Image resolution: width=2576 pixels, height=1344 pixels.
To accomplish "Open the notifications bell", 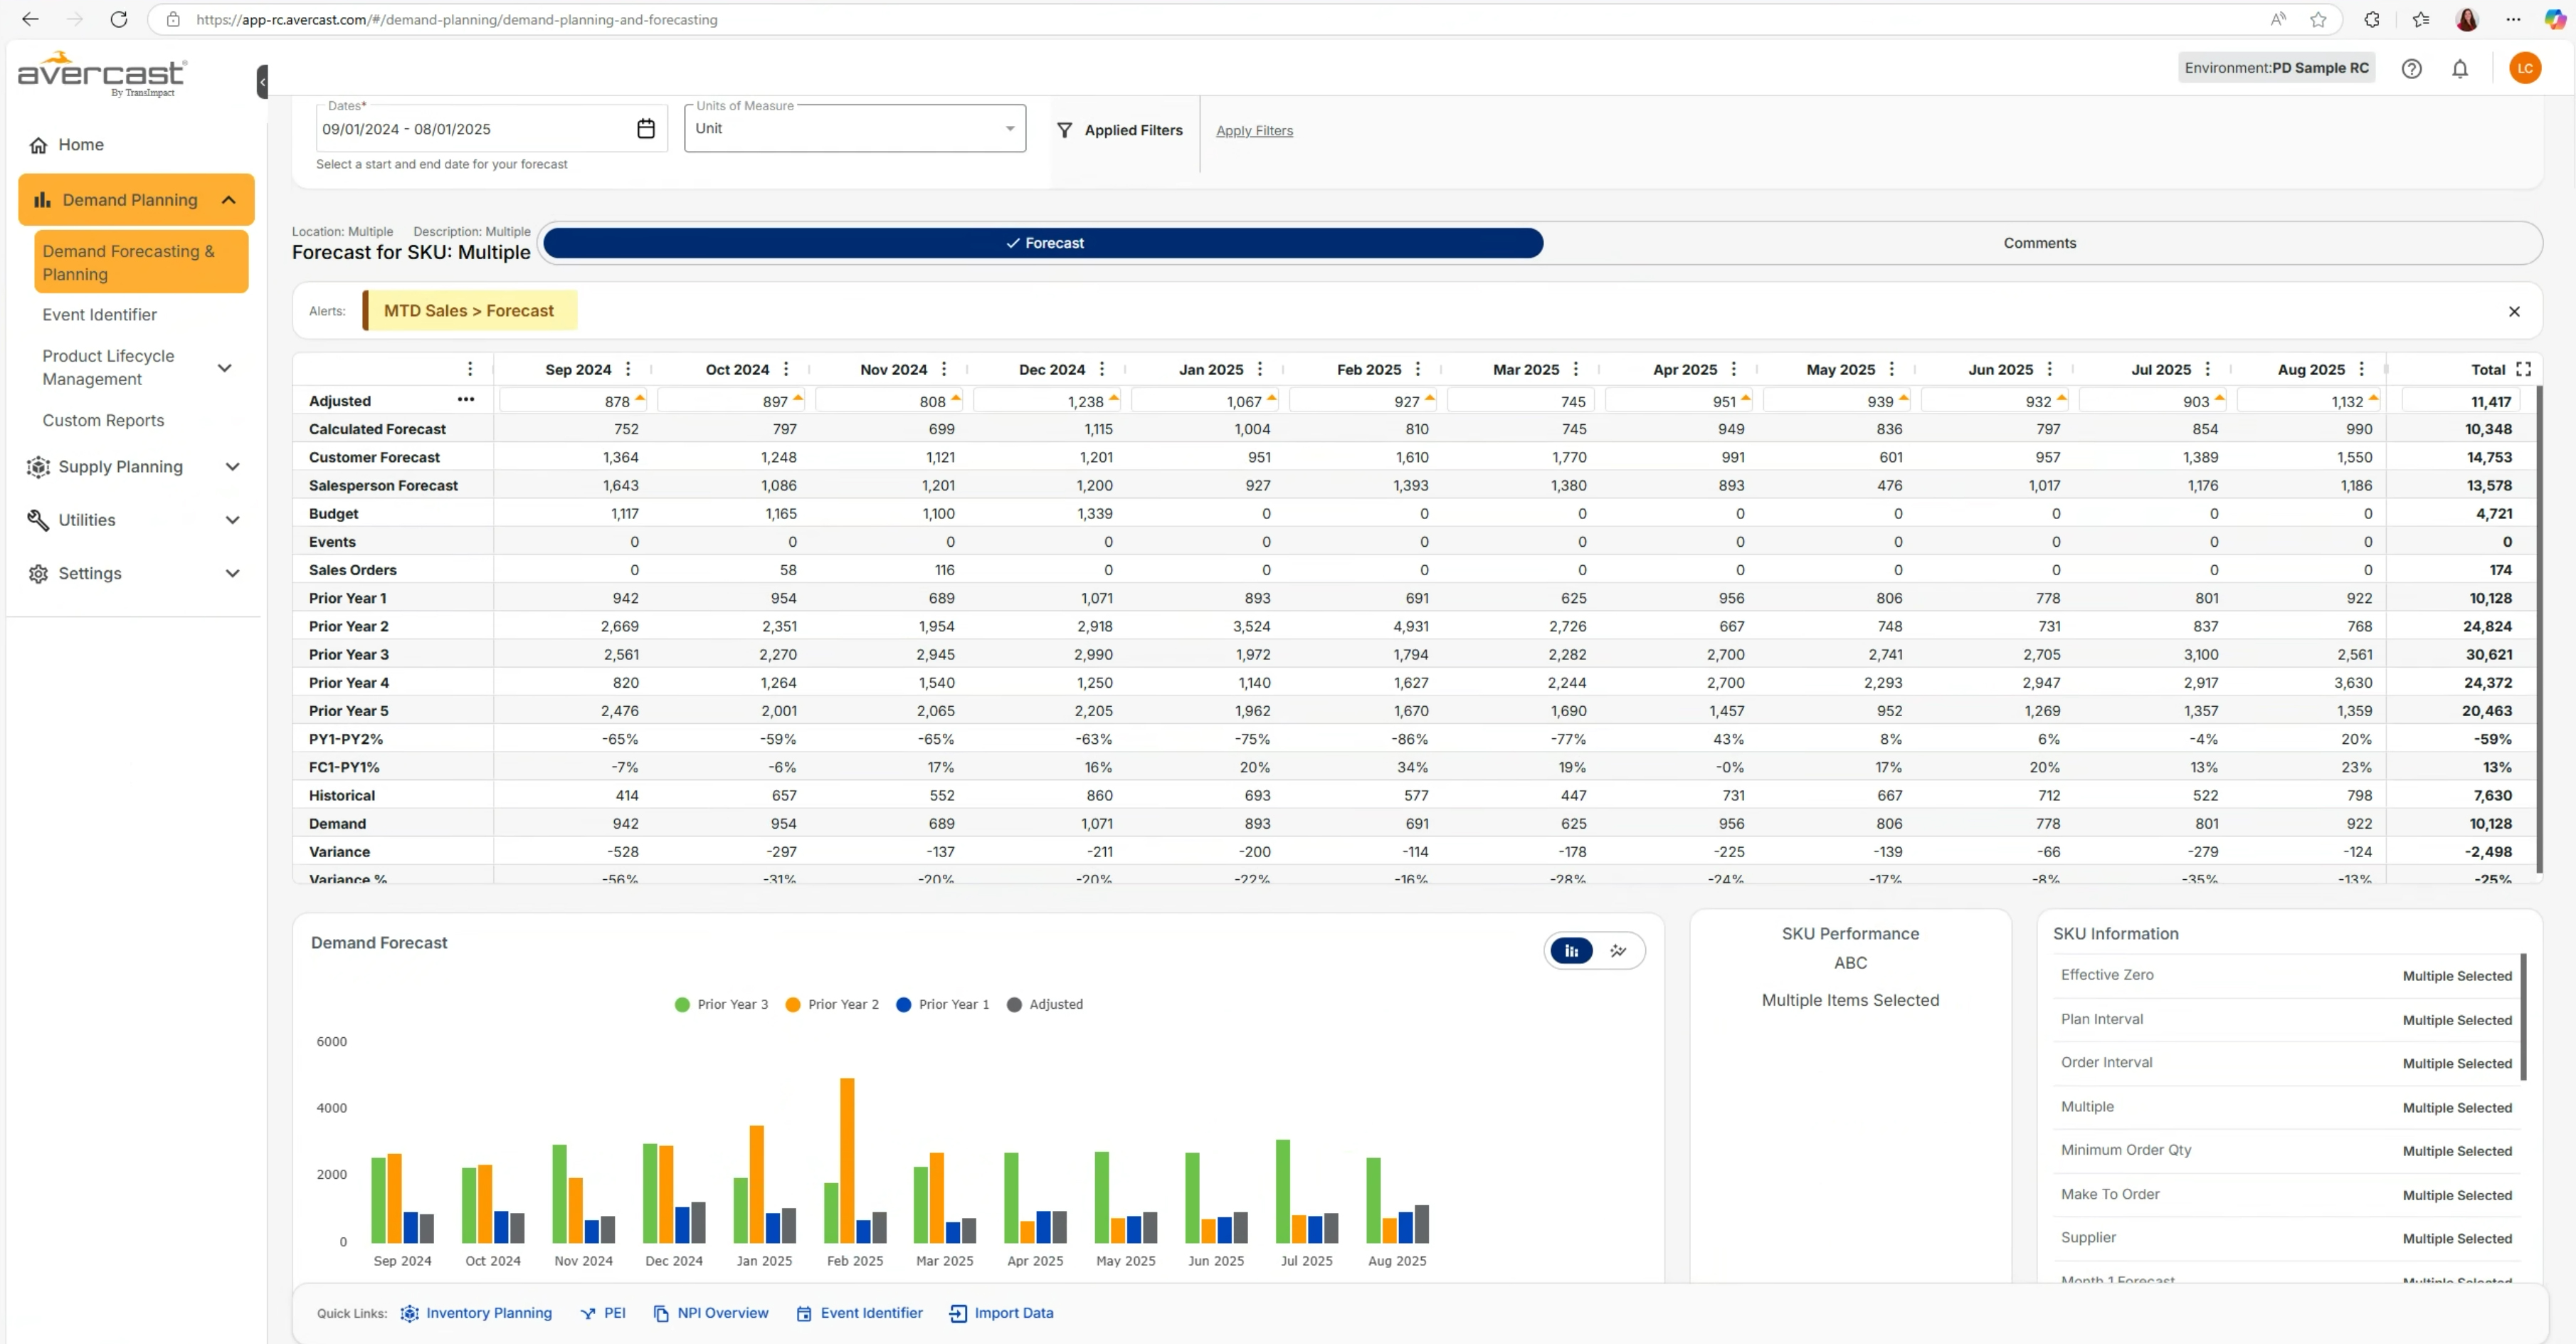I will 2461,68.
